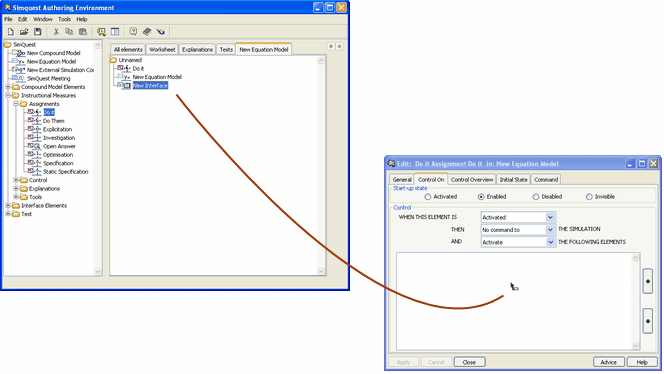Select New Equation Model in Unnamed tree
Image resolution: width=664 pixels, height=374 pixels.
tap(157, 77)
